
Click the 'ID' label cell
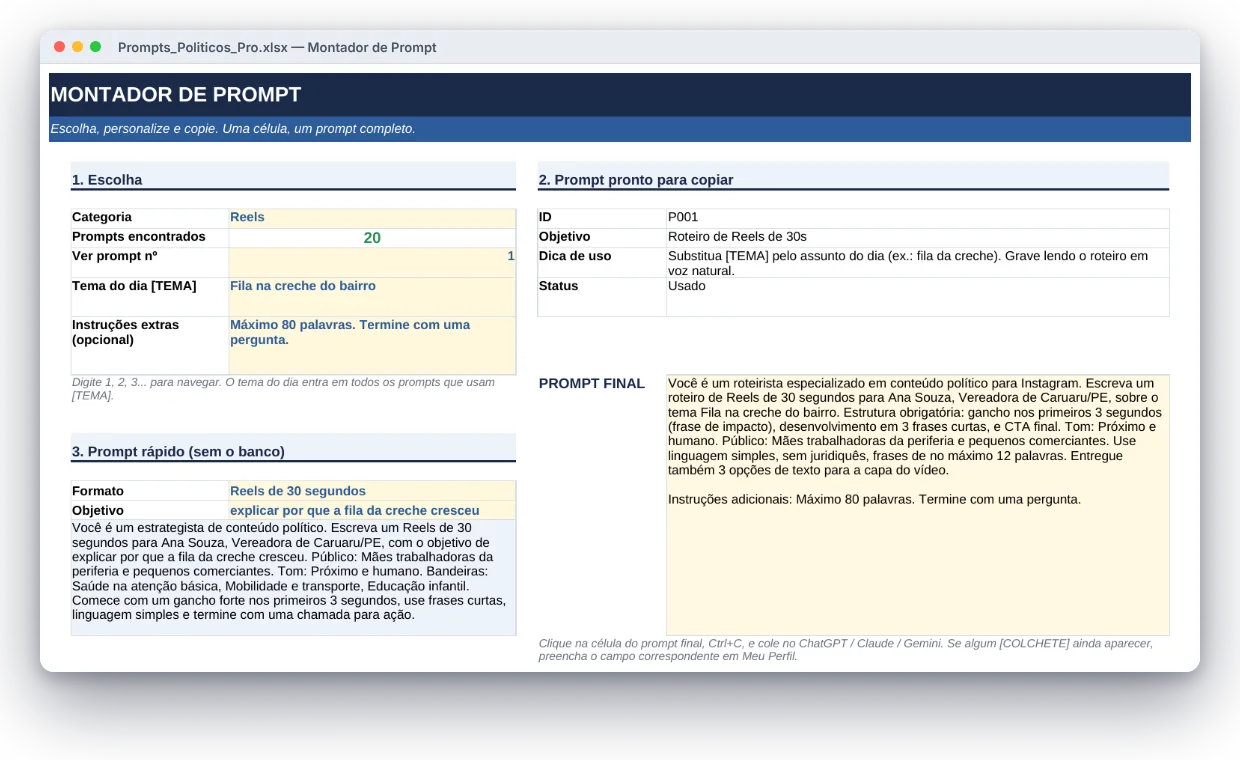[602, 217]
